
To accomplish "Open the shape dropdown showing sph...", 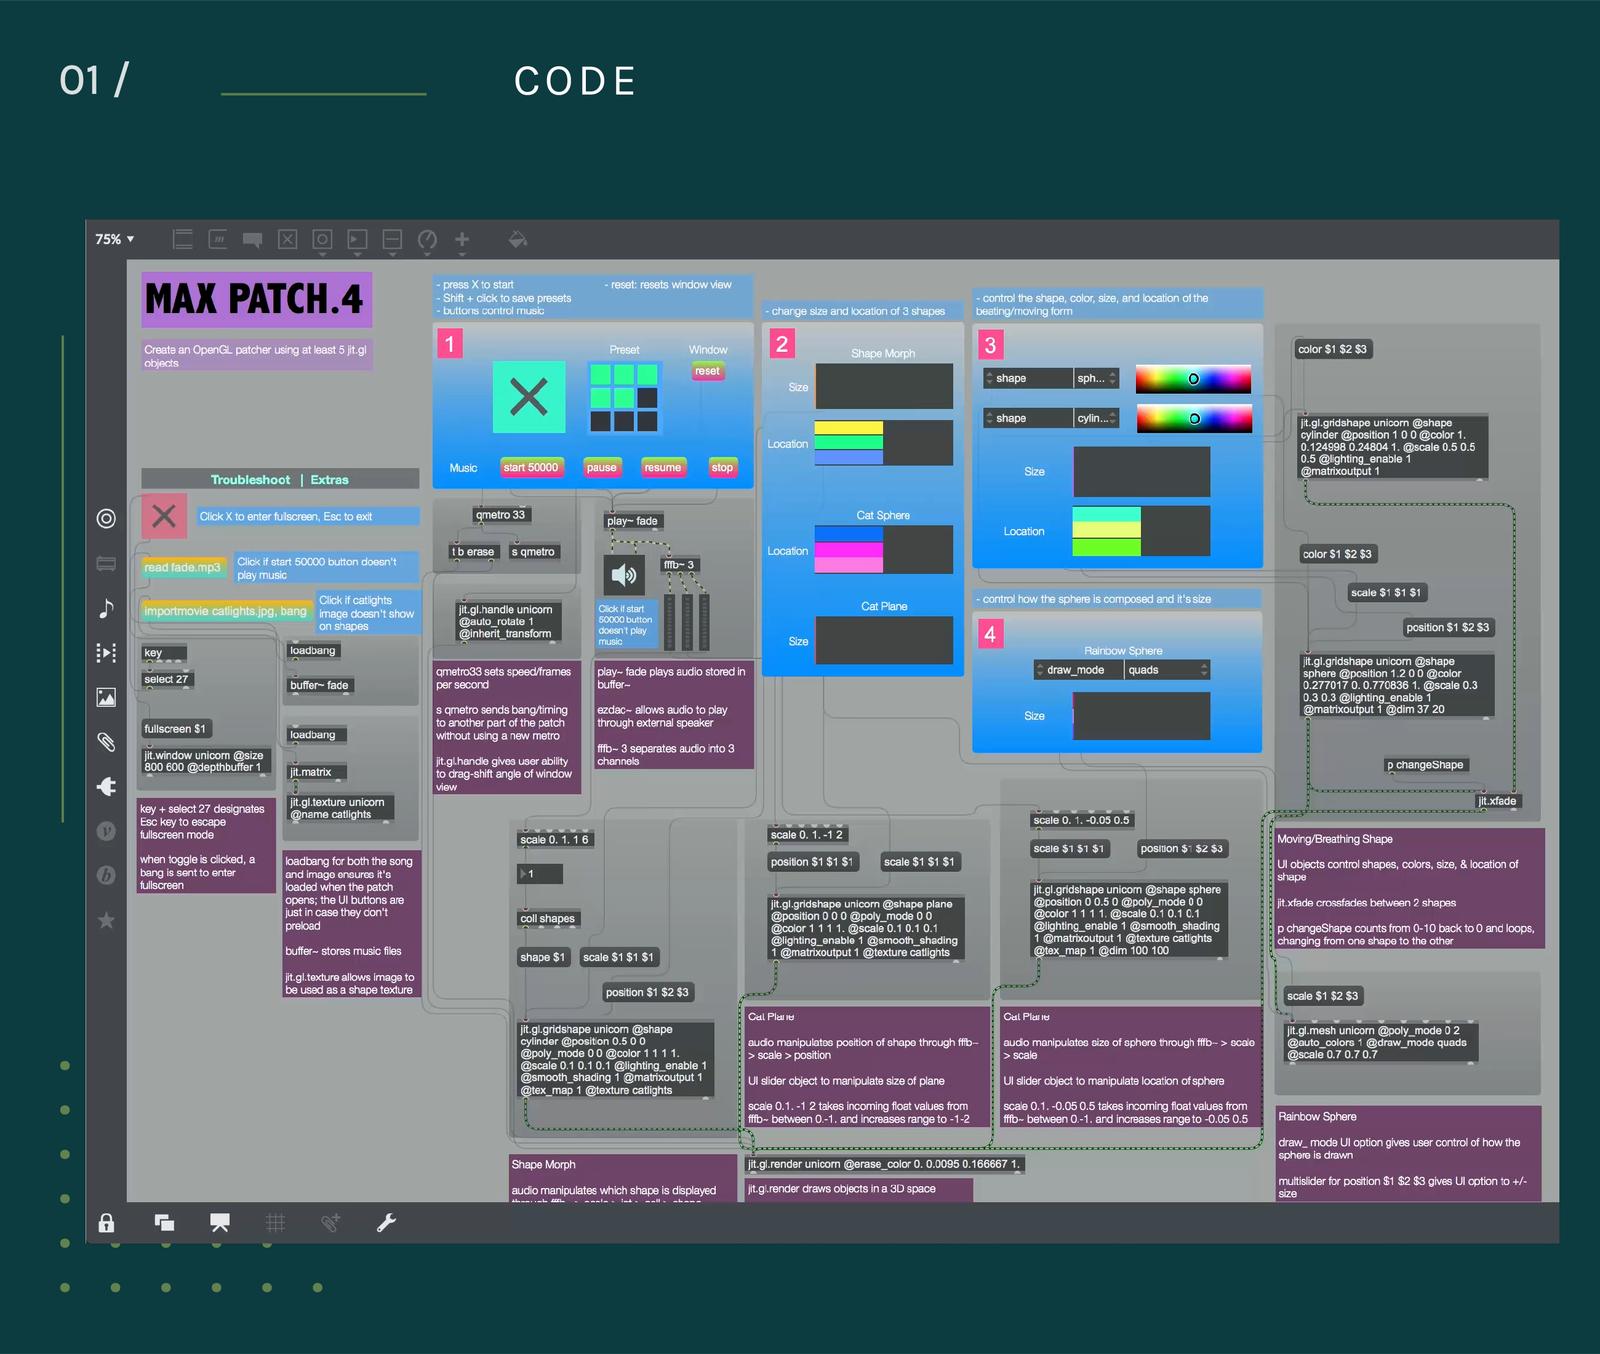I will click(x=1095, y=378).
